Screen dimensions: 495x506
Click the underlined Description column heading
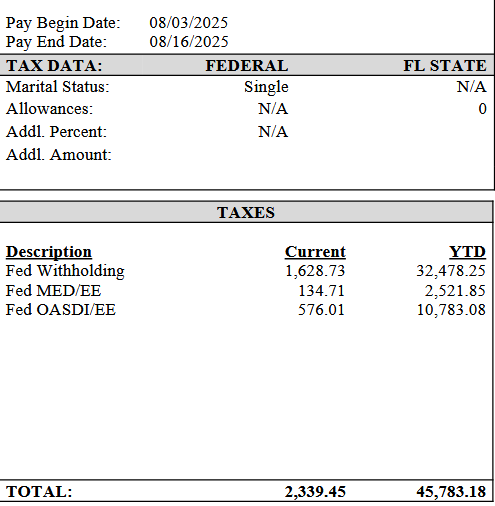point(49,252)
